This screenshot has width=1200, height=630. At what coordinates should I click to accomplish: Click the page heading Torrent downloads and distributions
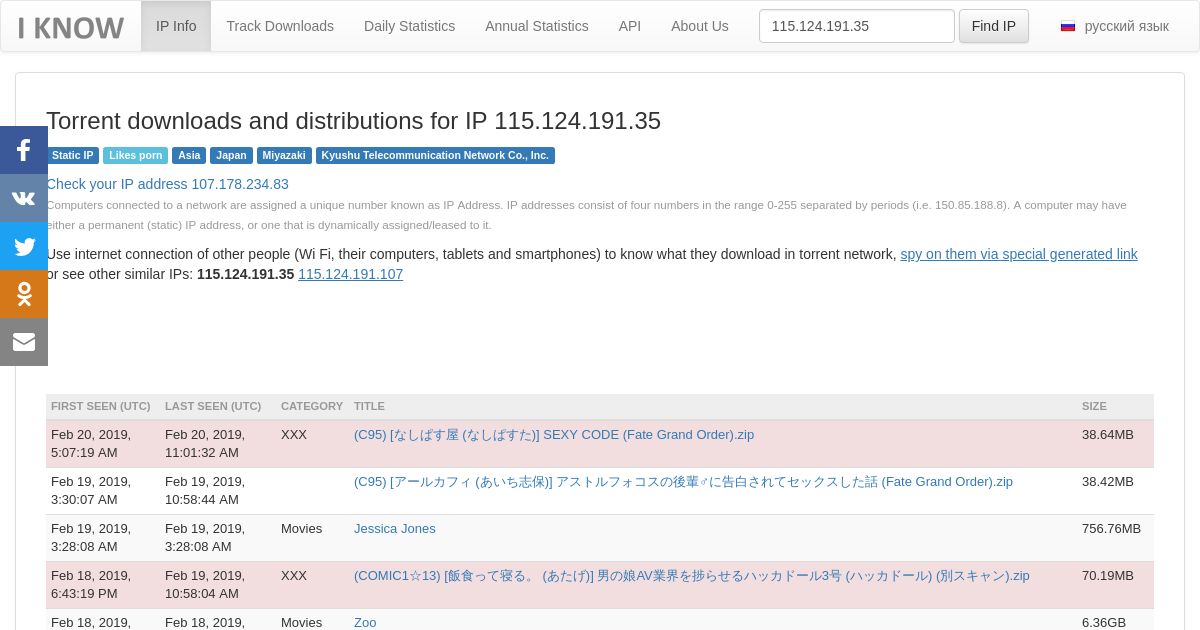[353, 121]
